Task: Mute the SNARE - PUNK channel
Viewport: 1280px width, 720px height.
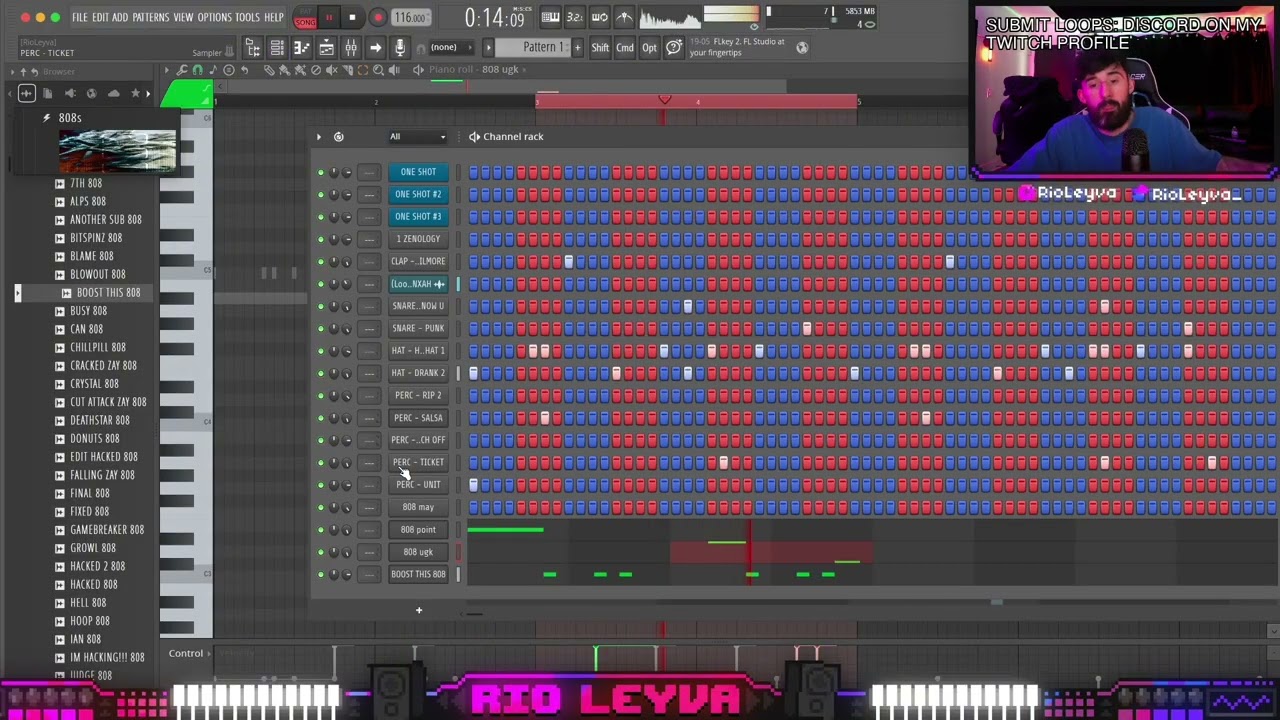Action: [321, 328]
